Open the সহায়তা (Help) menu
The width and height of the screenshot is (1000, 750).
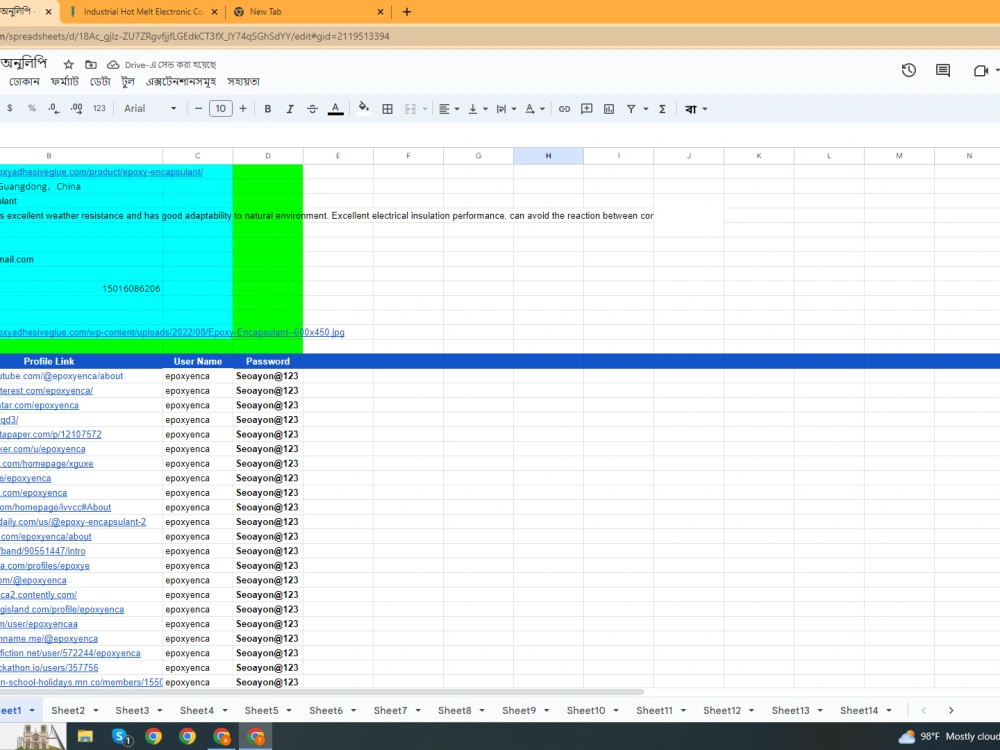(244, 82)
